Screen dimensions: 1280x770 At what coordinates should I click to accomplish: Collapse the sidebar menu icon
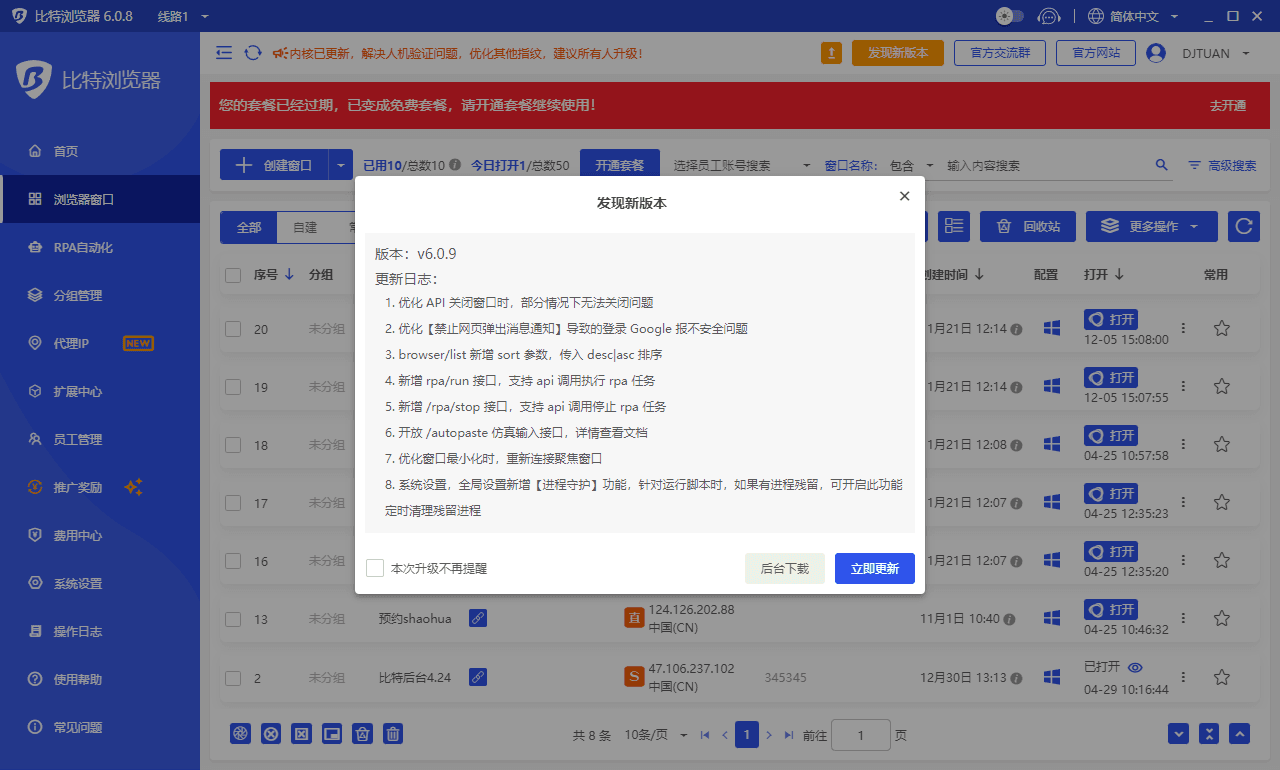click(224, 52)
